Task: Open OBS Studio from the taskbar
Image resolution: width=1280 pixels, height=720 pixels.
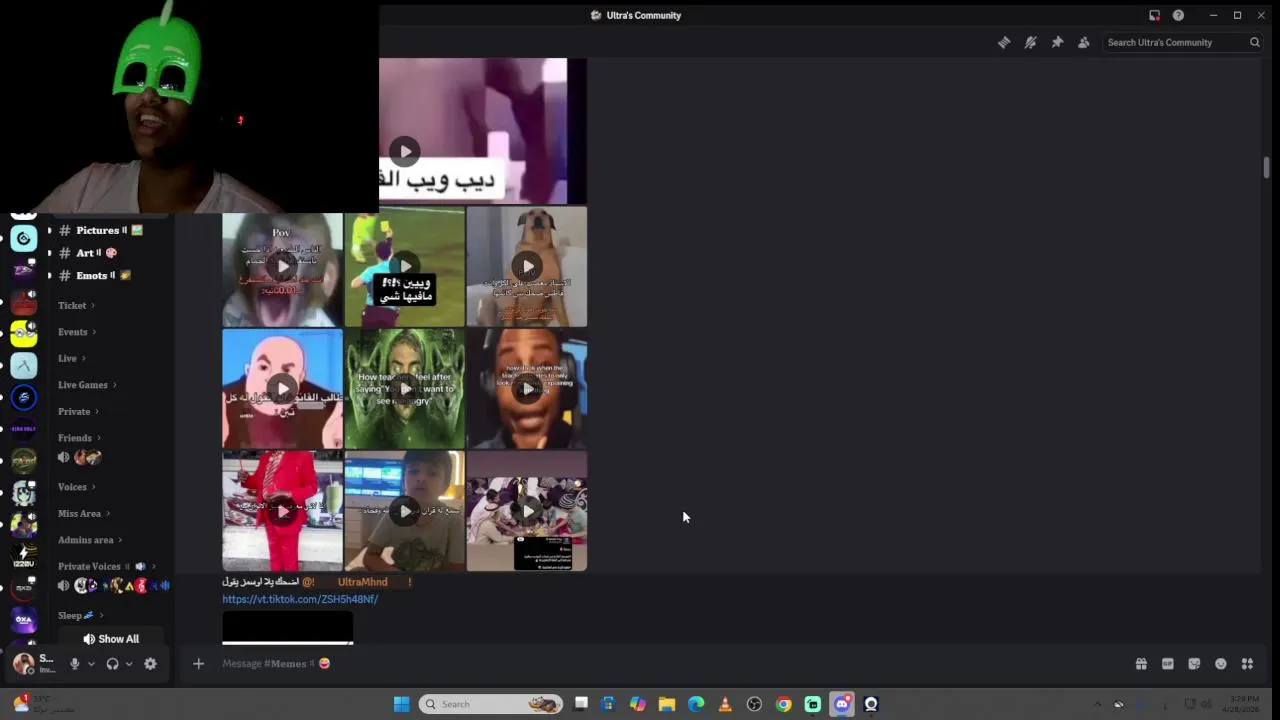Action: pos(754,704)
